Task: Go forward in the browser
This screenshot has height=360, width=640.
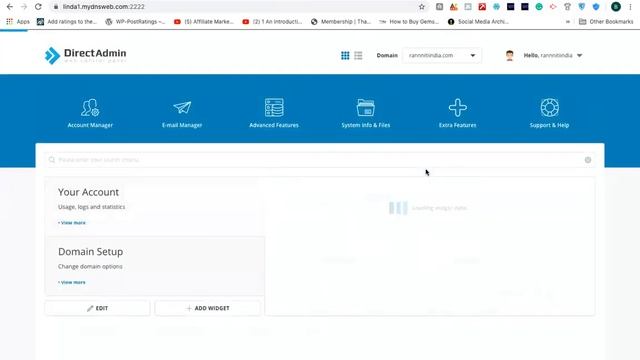Action: [x=24, y=7]
